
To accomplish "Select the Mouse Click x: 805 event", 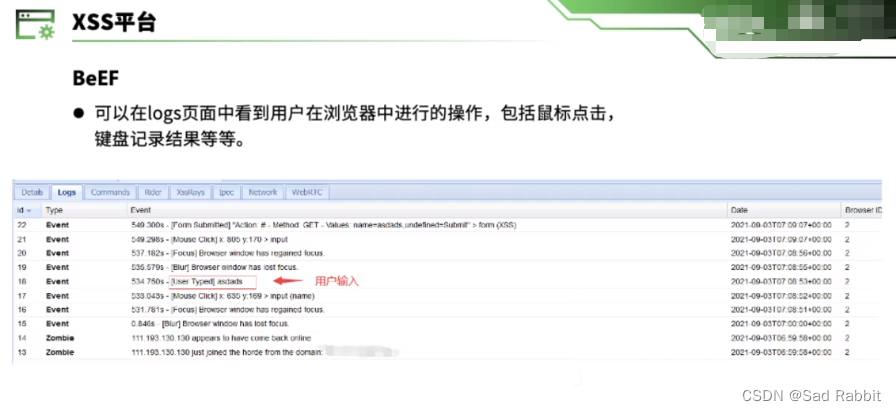I will click(210, 239).
